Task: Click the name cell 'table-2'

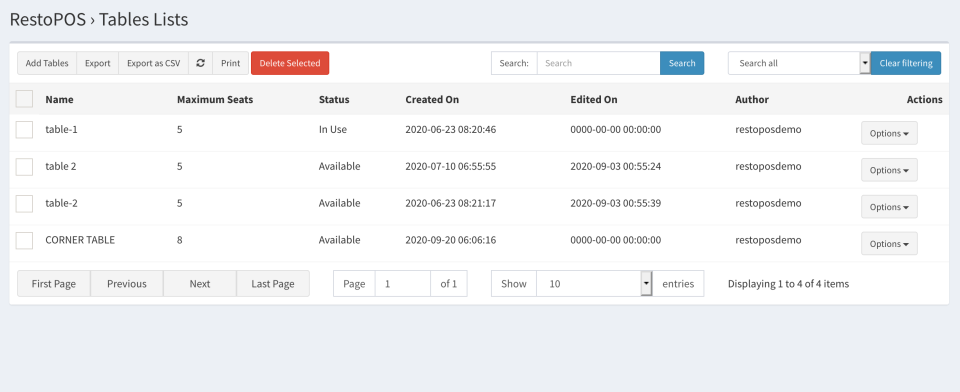Action: point(61,203)
